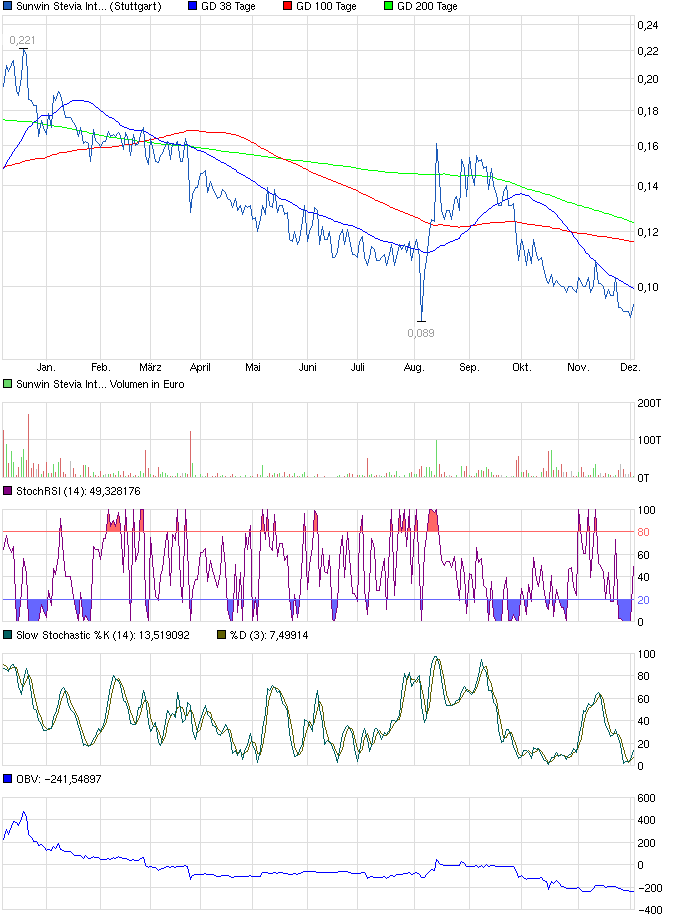Click the 'Dez.' month label

tap(631, 367)
